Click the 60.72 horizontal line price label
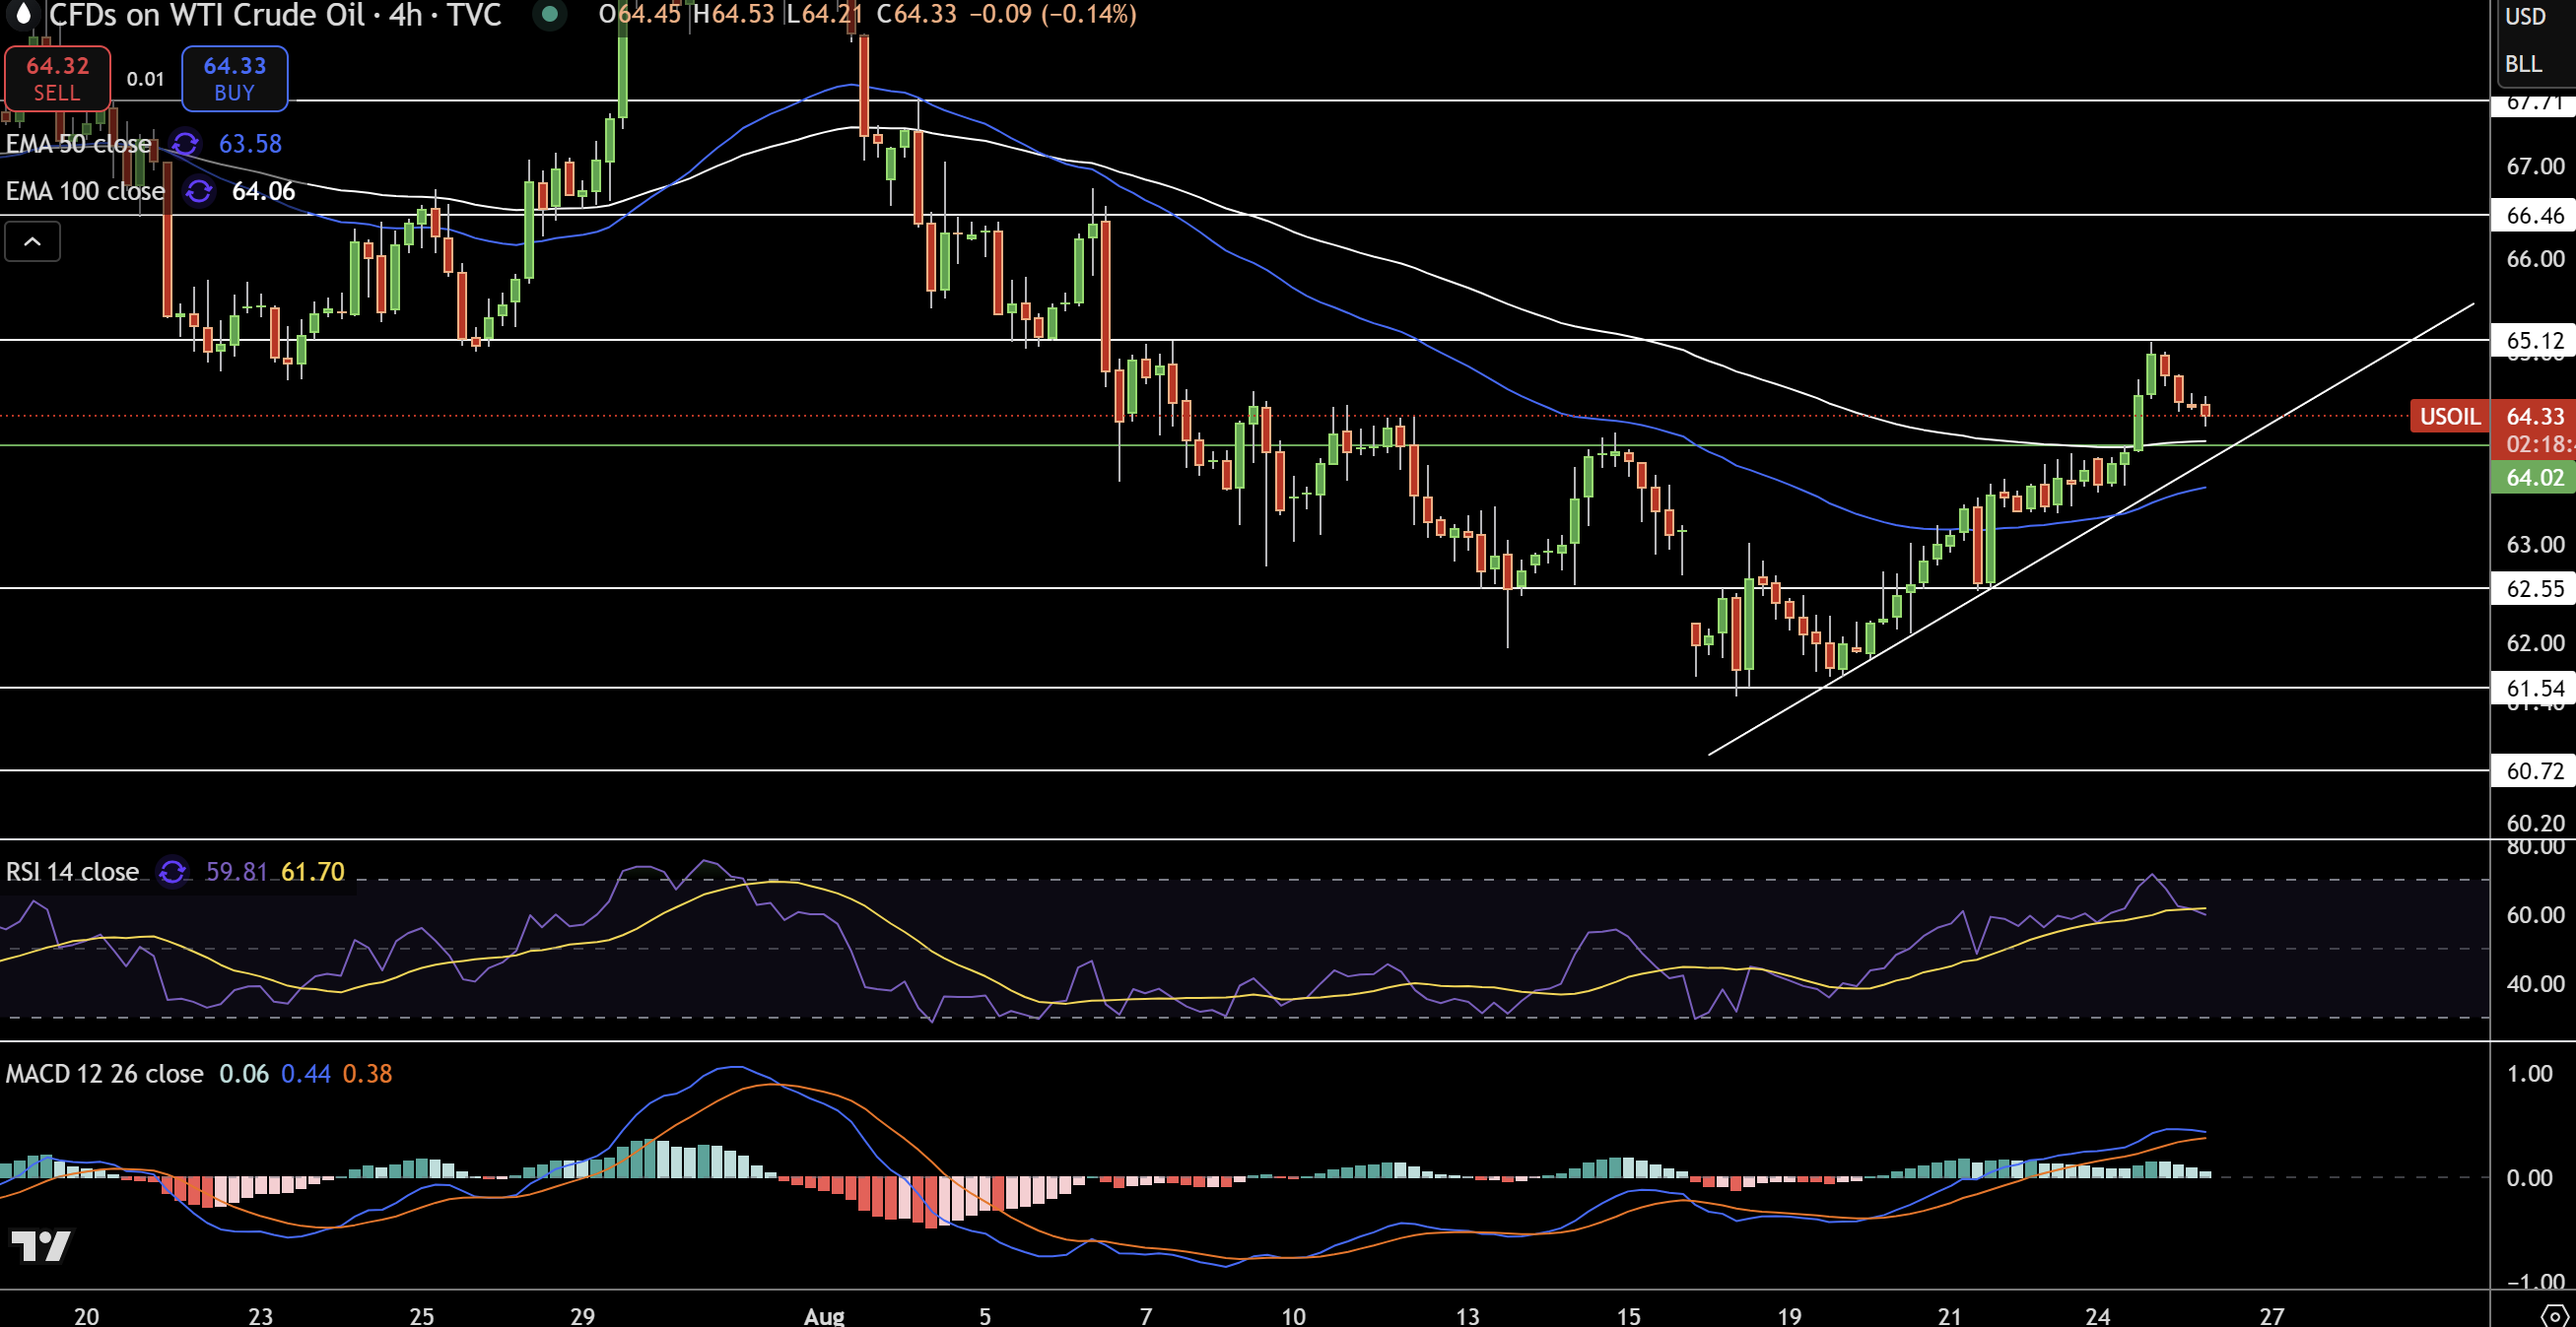 click(x=2534, y=771)
